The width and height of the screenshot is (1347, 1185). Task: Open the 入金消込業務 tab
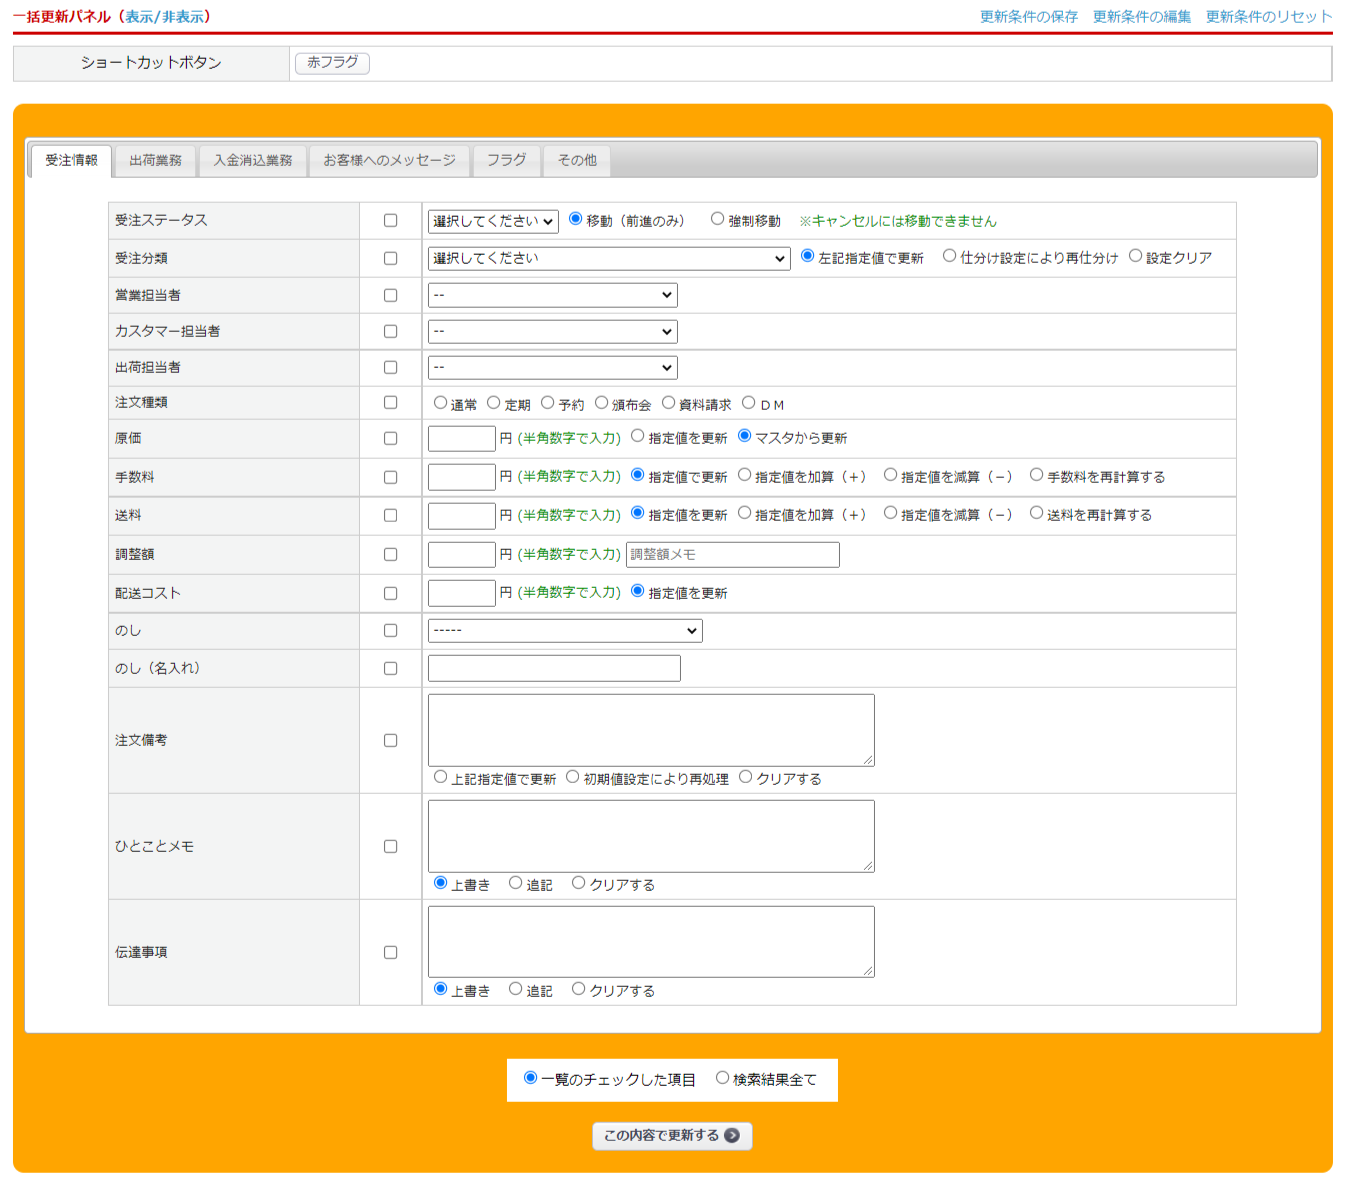tap(253, 160)
